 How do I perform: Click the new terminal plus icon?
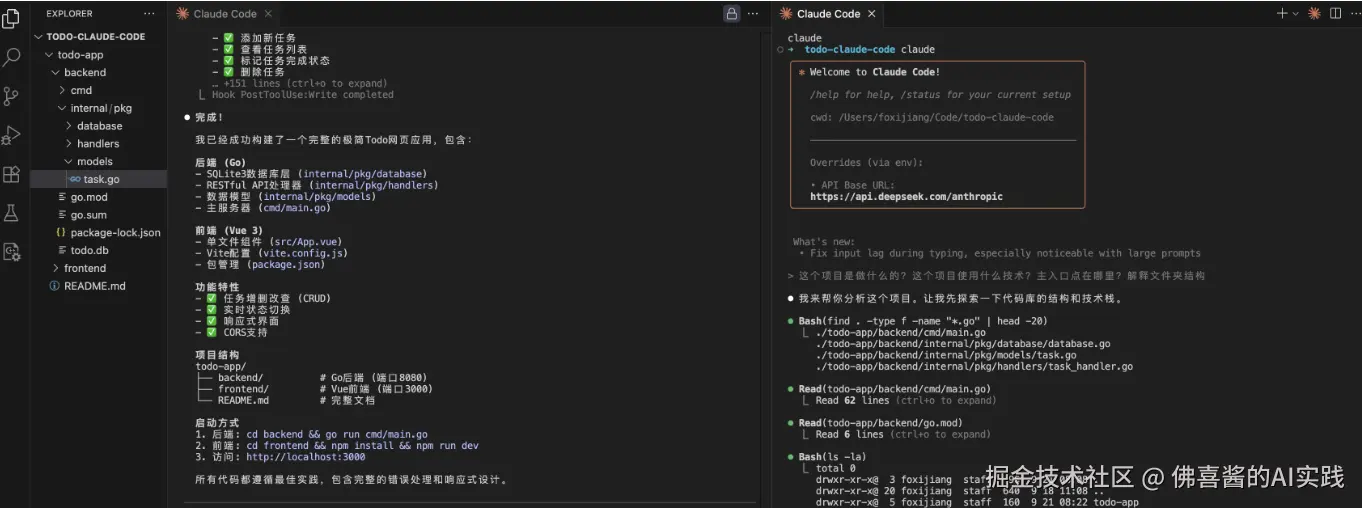[x=1282, y=13]
